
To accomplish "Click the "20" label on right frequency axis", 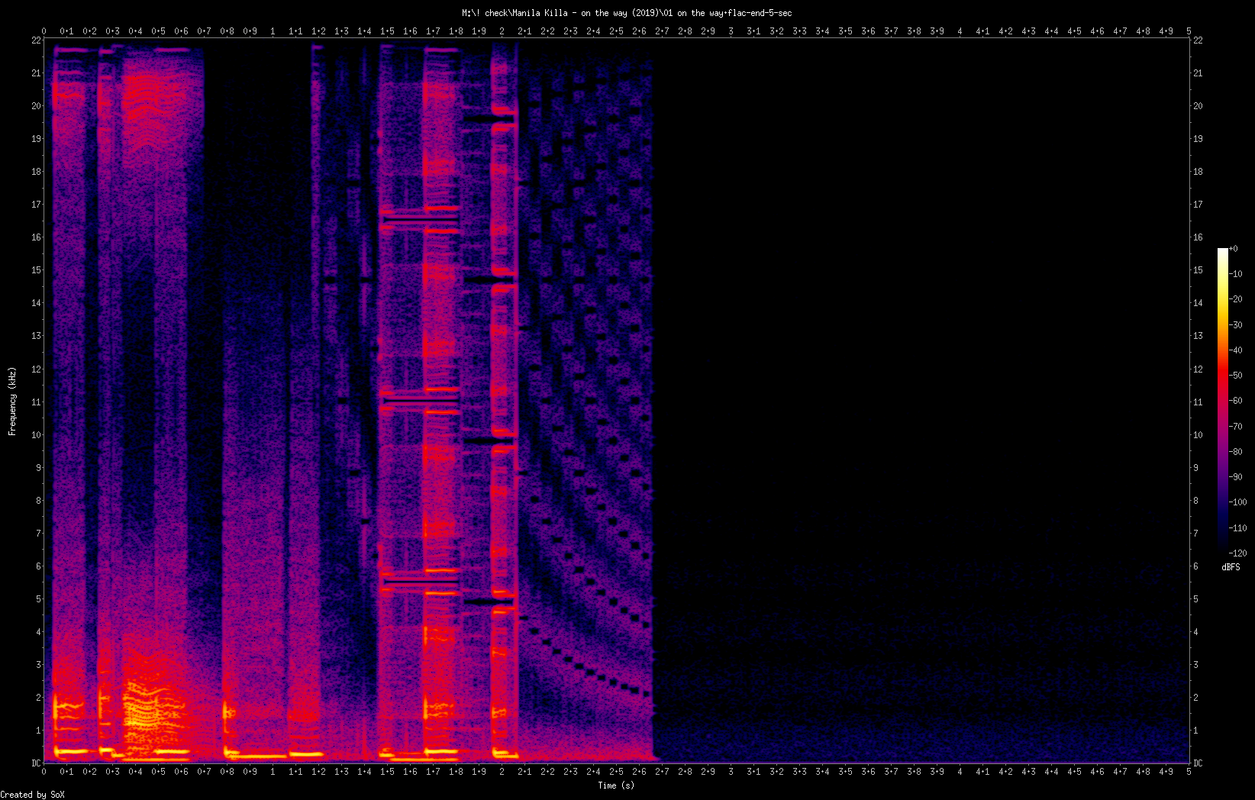I will 1198,106.
